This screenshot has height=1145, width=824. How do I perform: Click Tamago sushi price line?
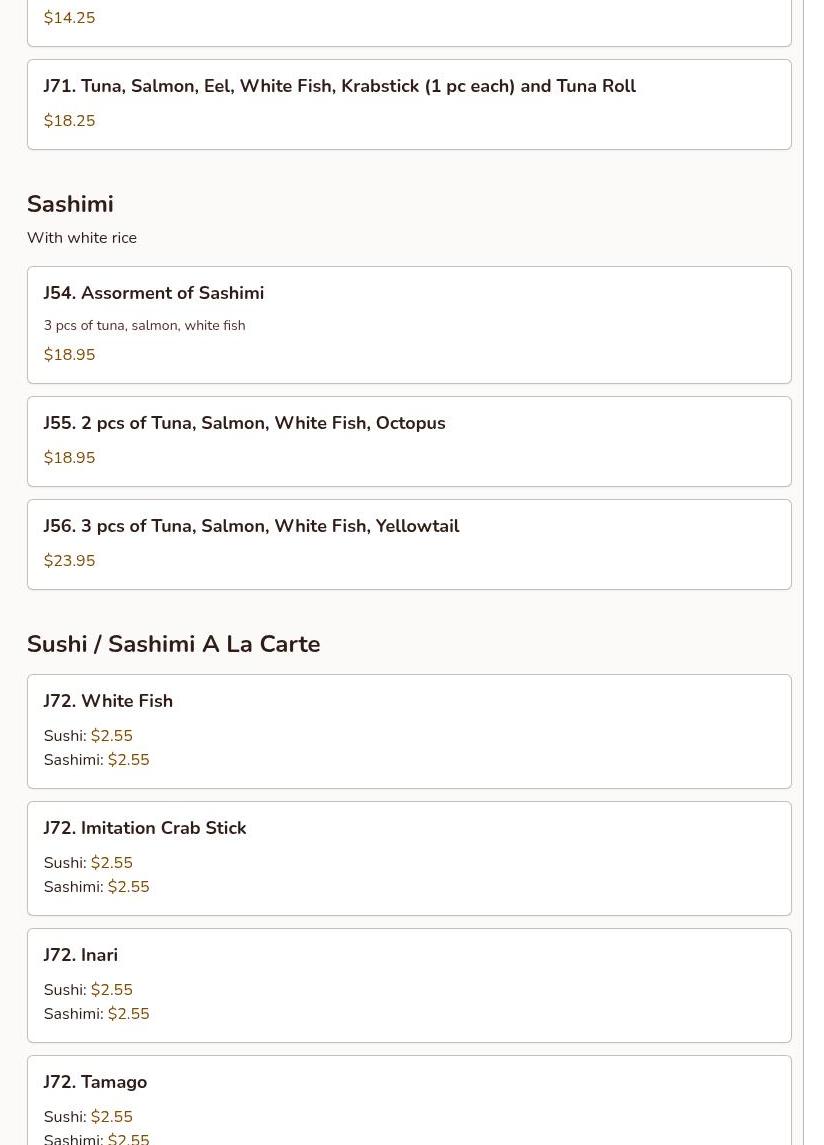click(88, 1117)
